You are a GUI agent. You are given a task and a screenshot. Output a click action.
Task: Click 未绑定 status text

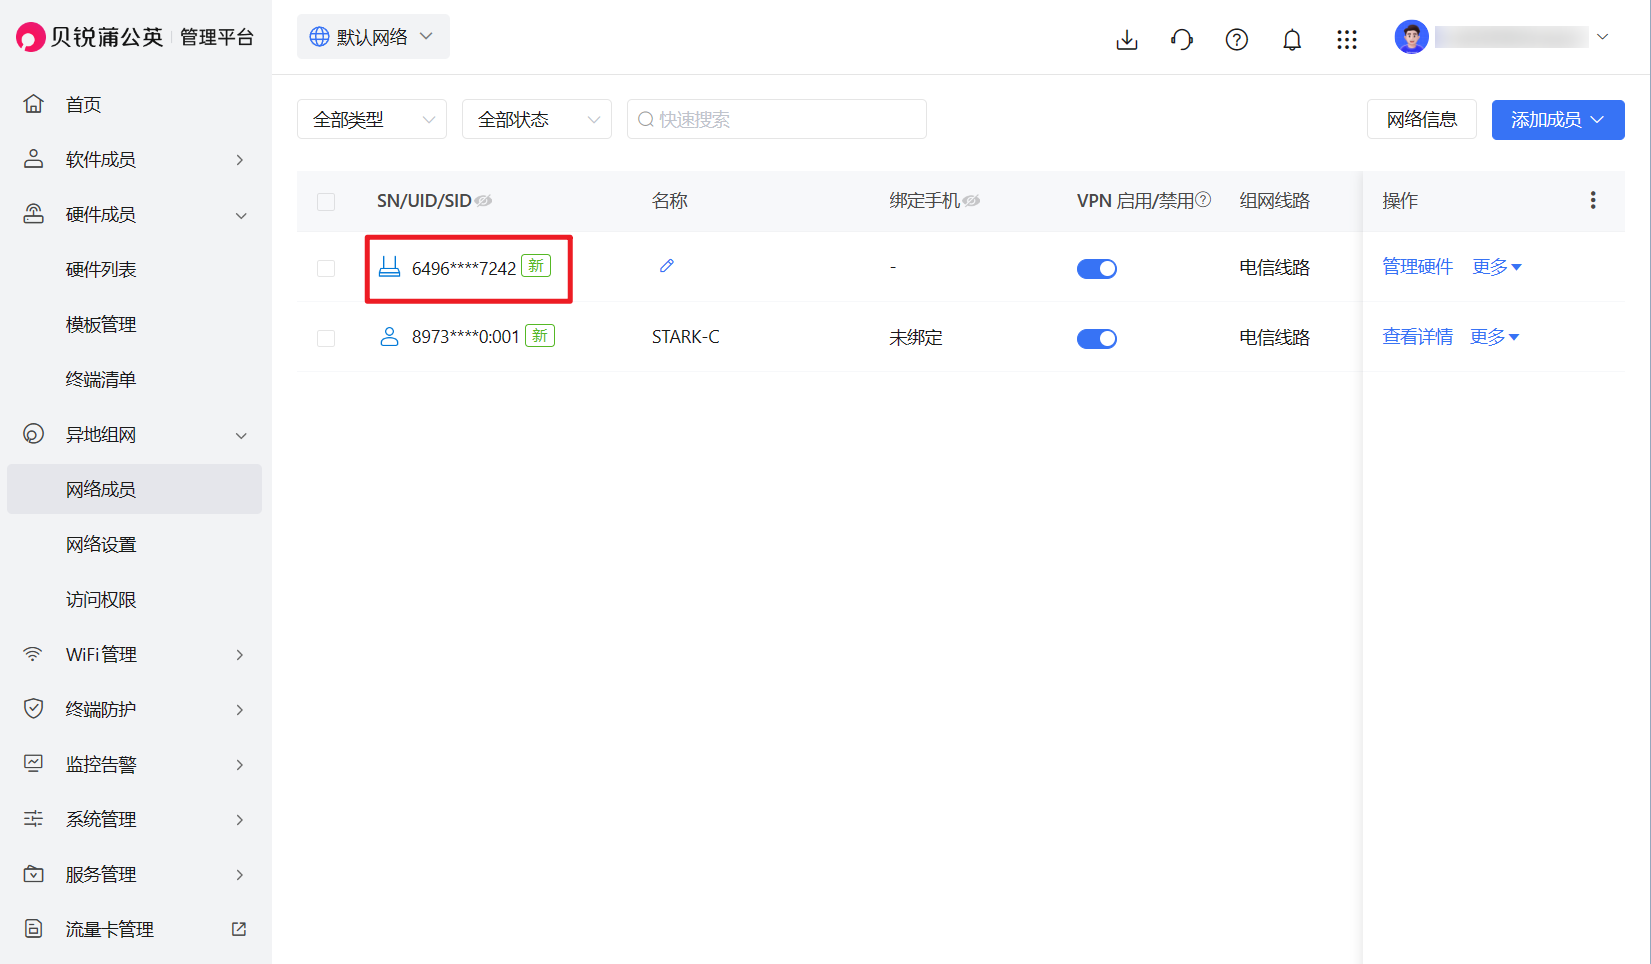916,338
